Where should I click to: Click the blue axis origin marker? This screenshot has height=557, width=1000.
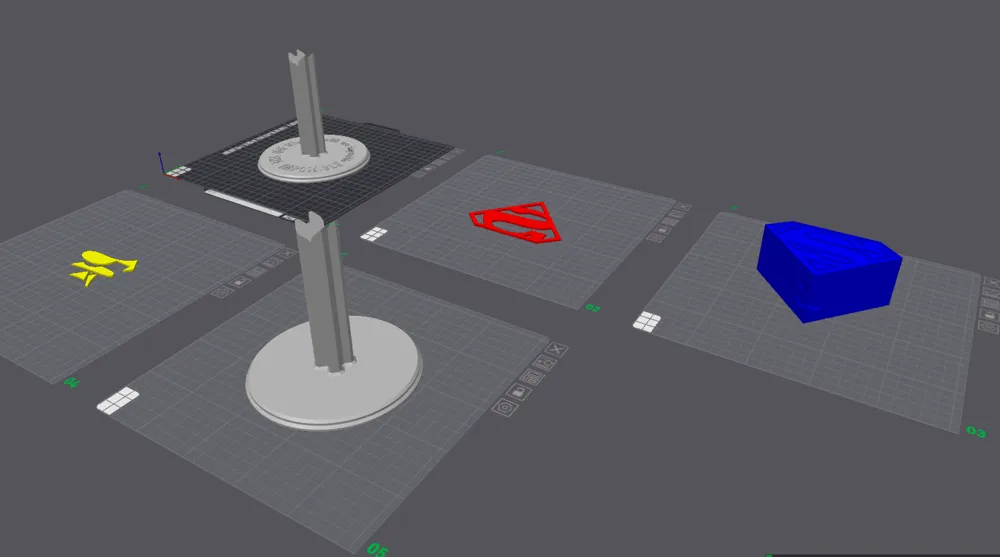160,163
